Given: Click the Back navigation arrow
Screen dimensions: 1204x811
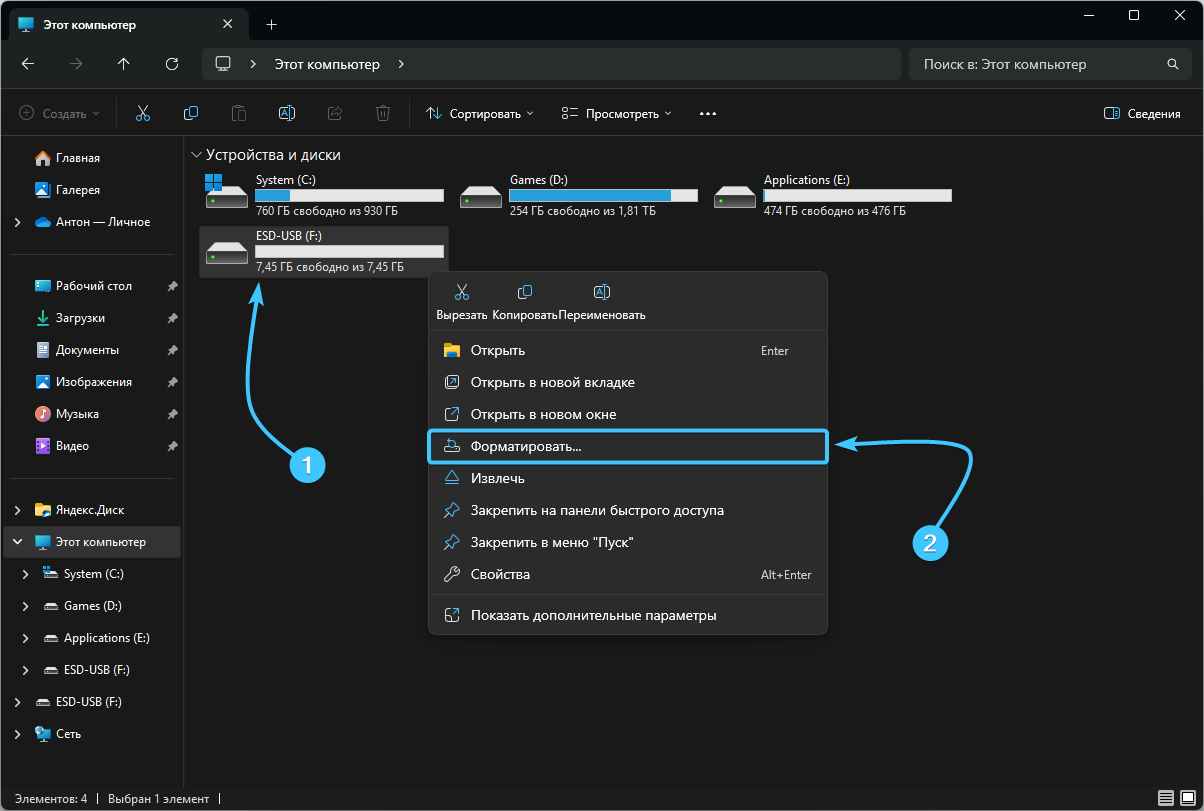Looking at the screenshot, I should point(28,64).
